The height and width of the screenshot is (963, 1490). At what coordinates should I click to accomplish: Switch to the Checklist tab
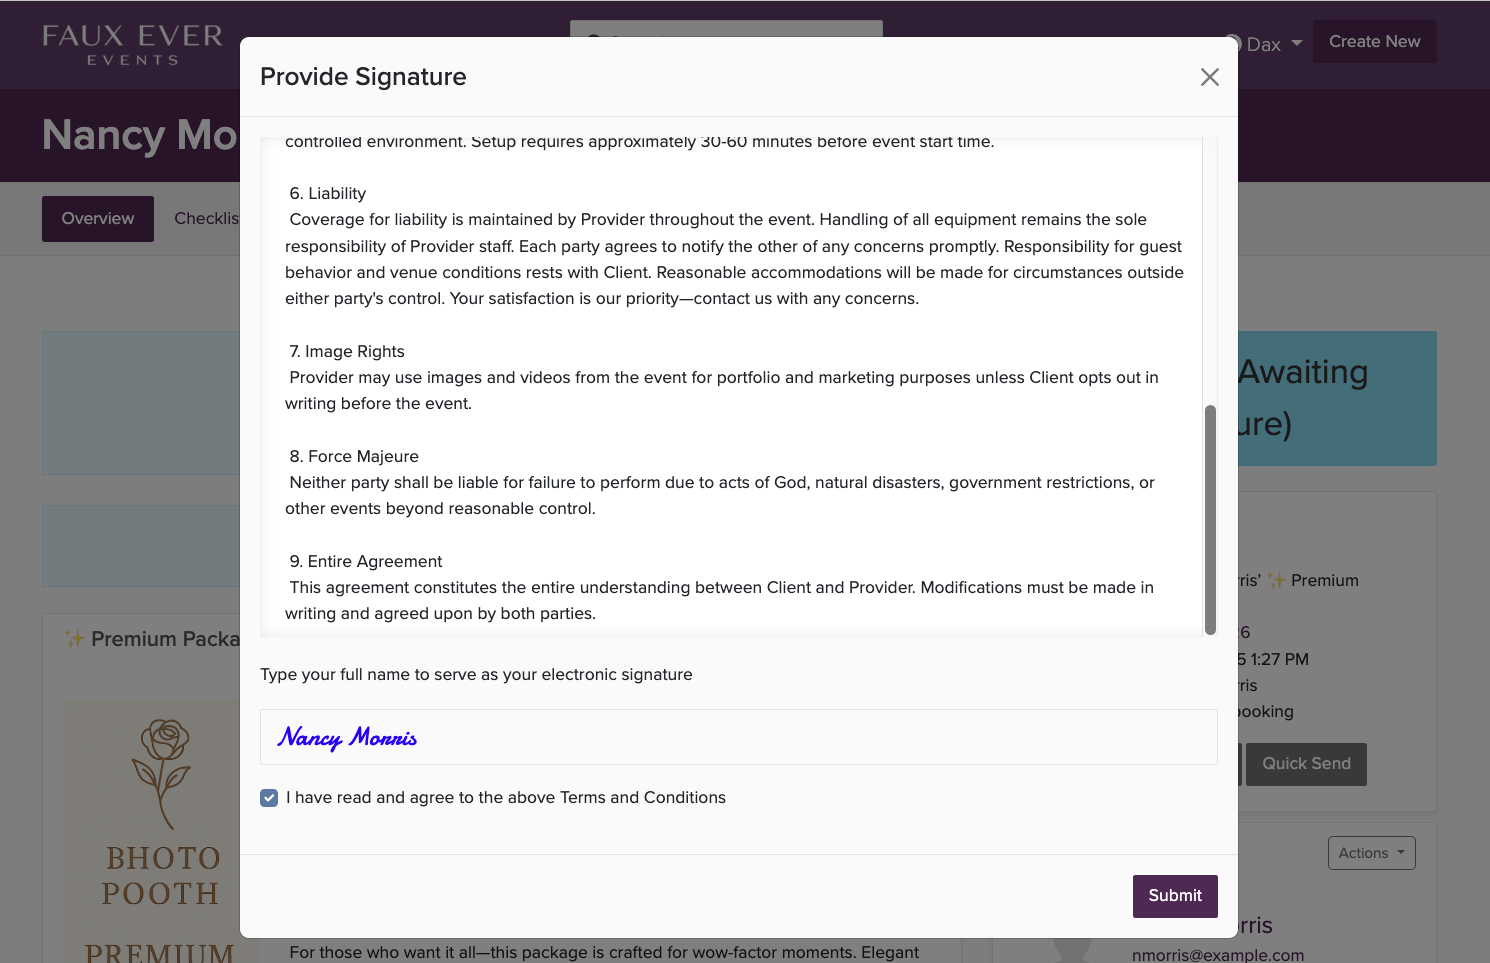(x=207, y=218)
